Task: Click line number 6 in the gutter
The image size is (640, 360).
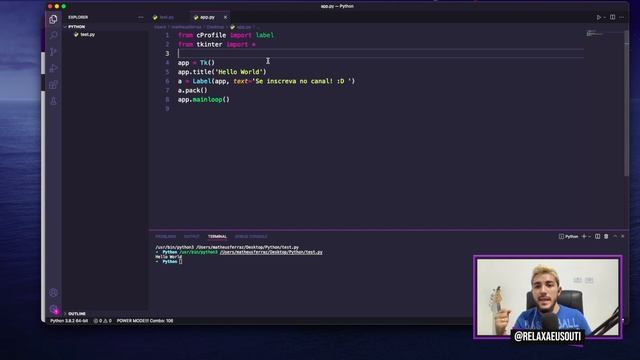Action: 167,81
